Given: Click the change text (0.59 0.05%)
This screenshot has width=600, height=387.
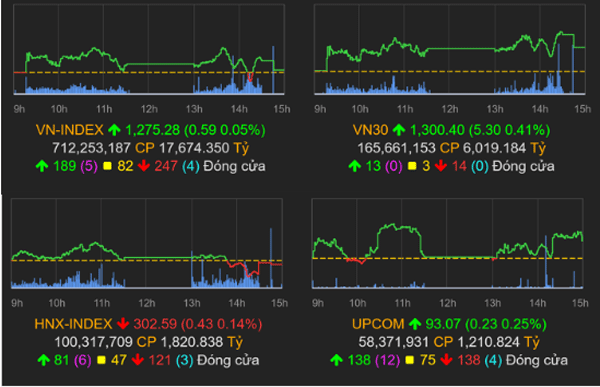Looking at the screenshot, I should pos(225,130).
